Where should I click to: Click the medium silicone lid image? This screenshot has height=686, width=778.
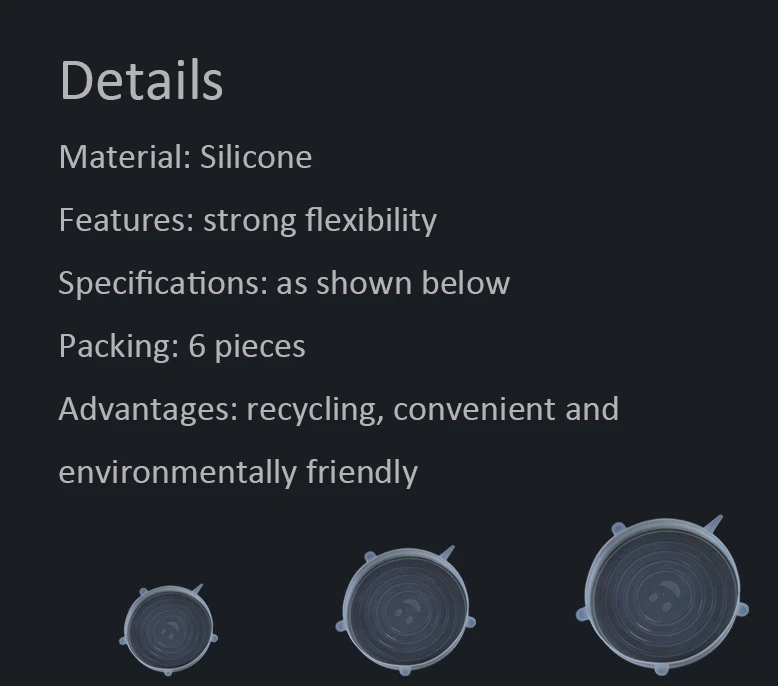pos(405,611)
